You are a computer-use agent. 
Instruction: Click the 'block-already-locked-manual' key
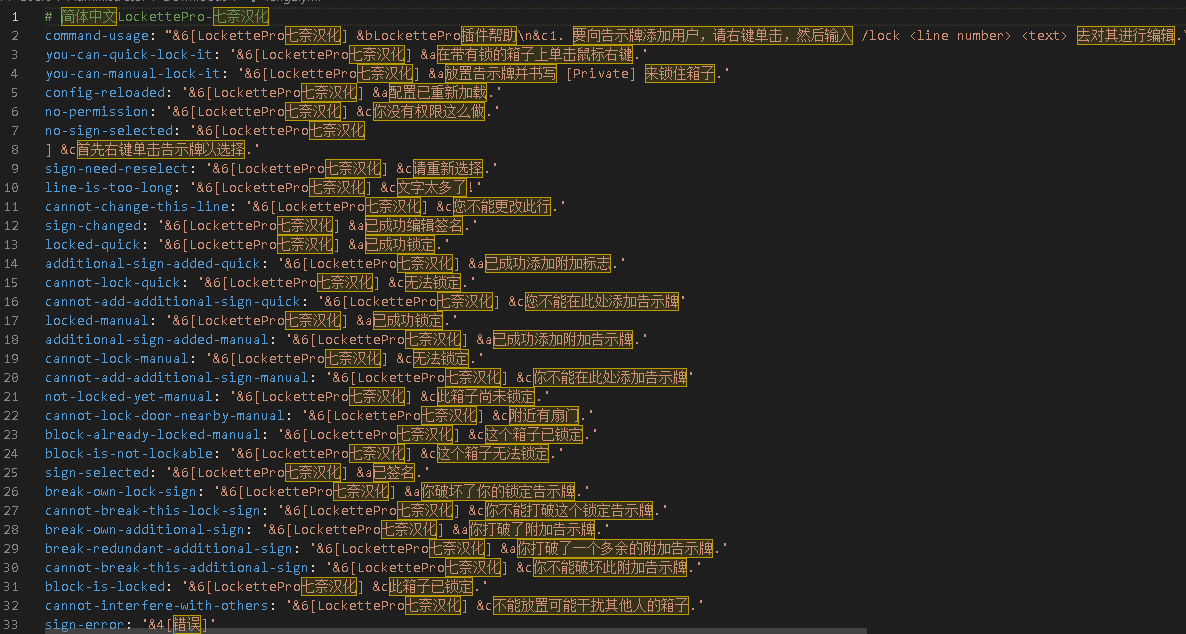pos(152,434)
